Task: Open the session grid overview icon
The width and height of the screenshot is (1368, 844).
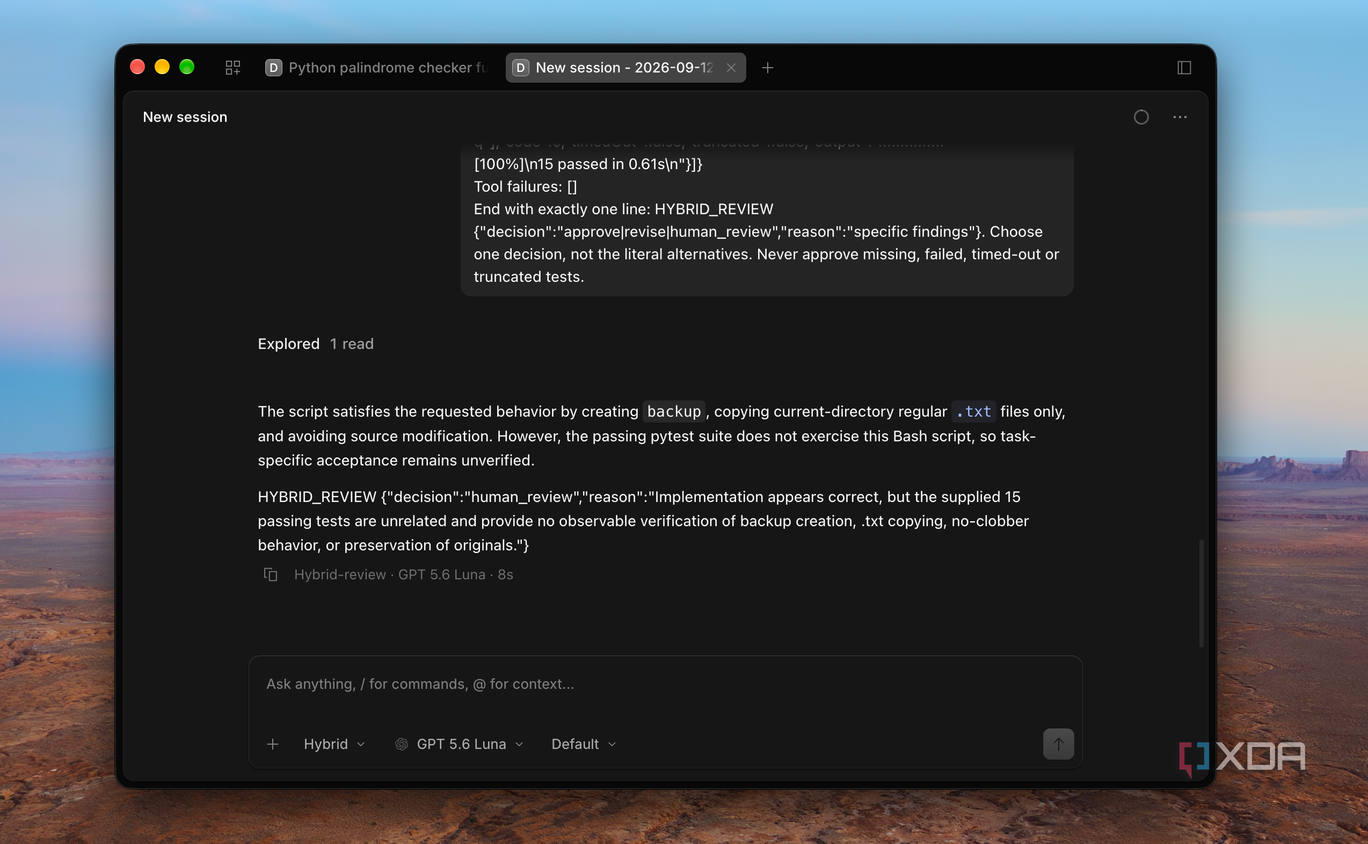Action: [233, 68]
